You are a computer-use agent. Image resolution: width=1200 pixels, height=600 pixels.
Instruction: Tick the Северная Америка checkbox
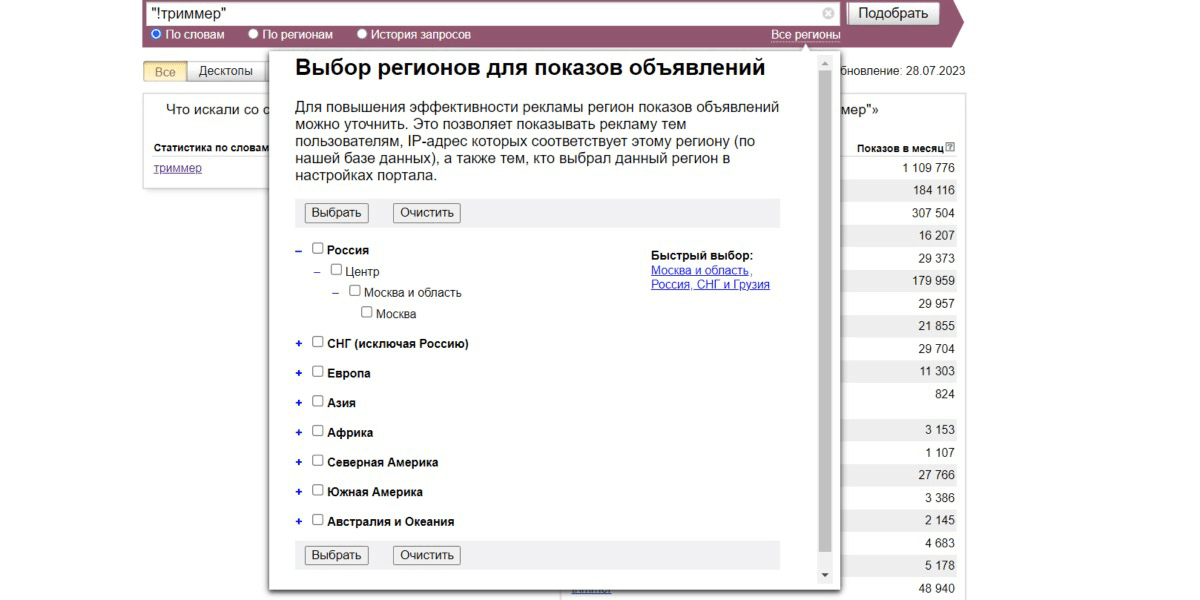coord(318,461)
